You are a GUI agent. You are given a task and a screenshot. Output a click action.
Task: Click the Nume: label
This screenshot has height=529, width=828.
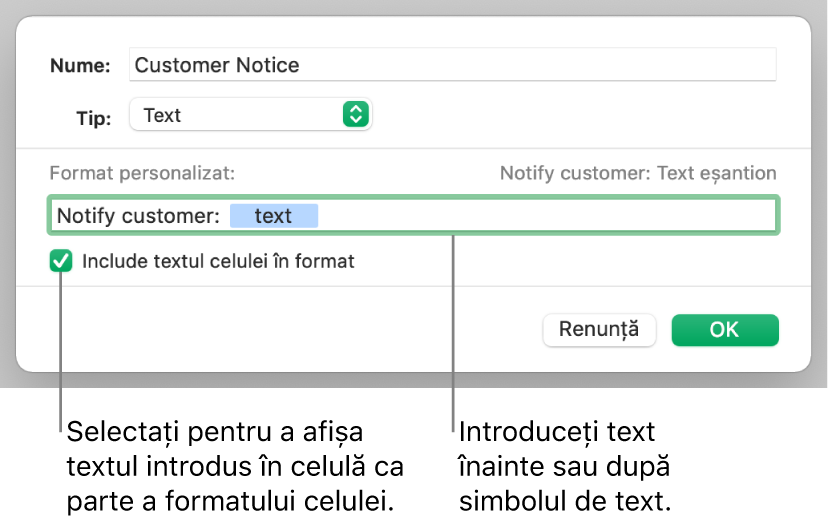[80, 65]
